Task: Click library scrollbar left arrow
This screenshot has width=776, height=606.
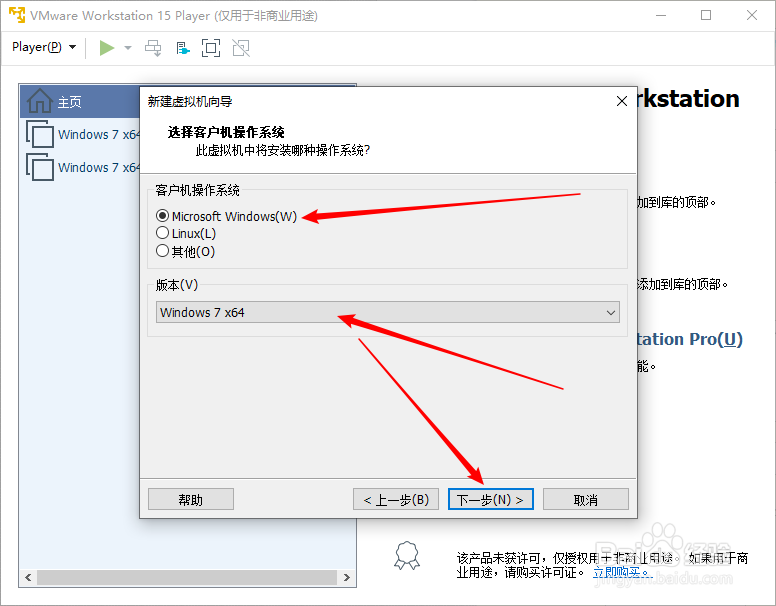Action: pyautogui.click(x=28, y=577)
